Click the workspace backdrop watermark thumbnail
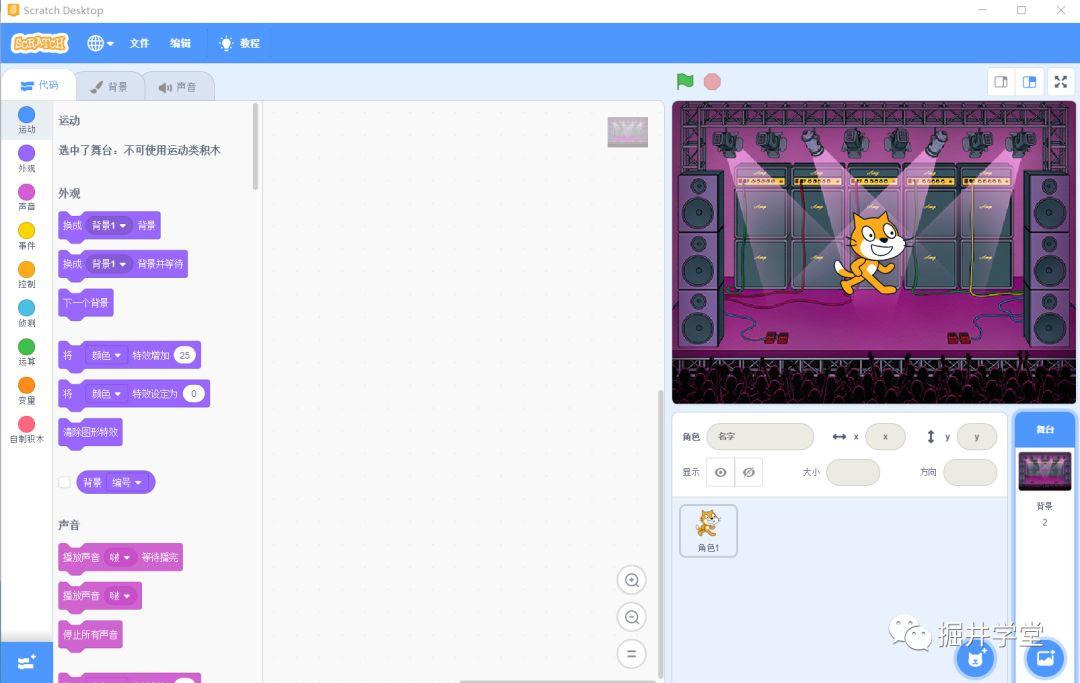Viewport: 1080px width, 683px height. click(627, 132)
